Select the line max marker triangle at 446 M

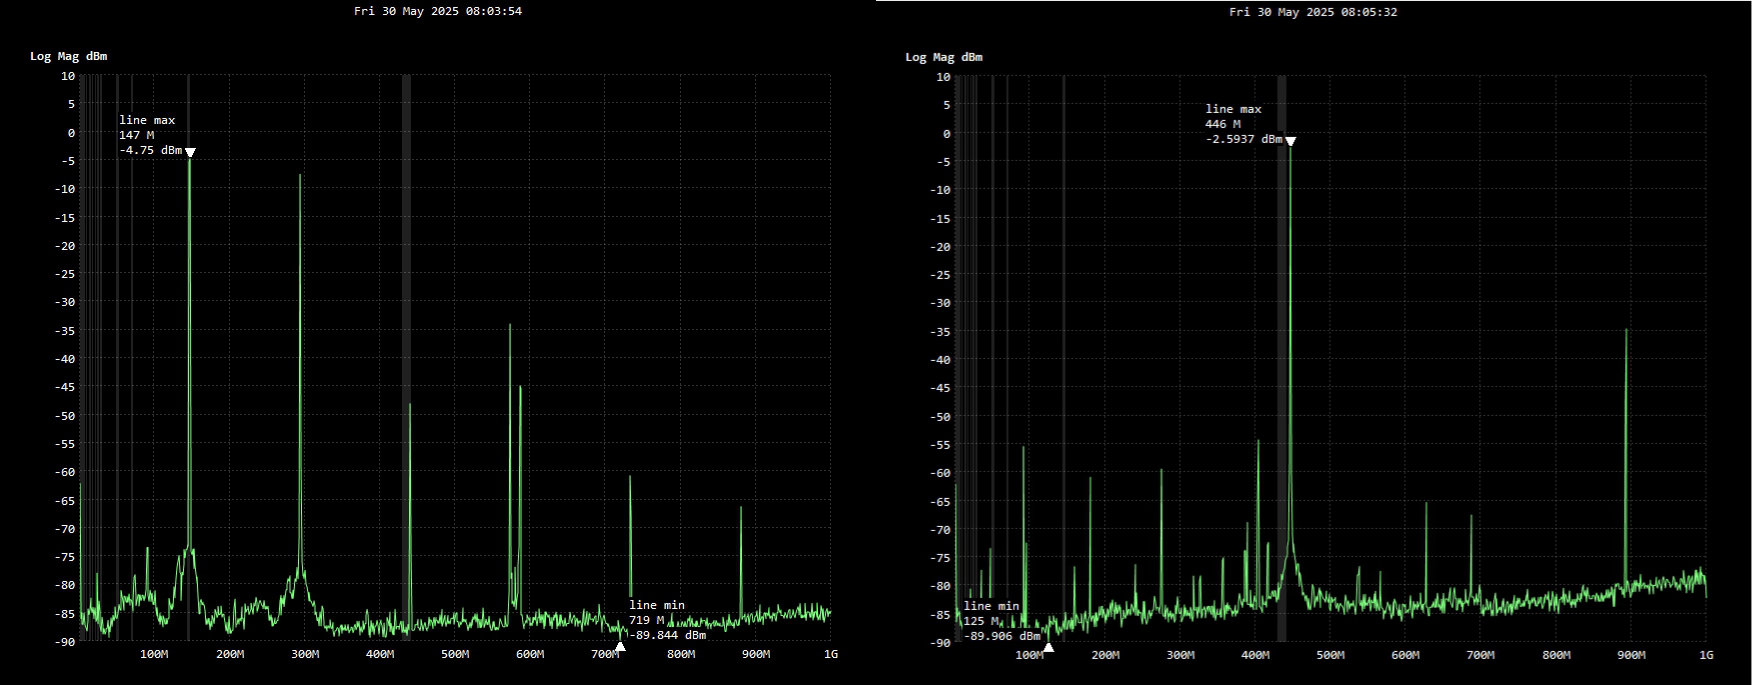point(1290,142)
